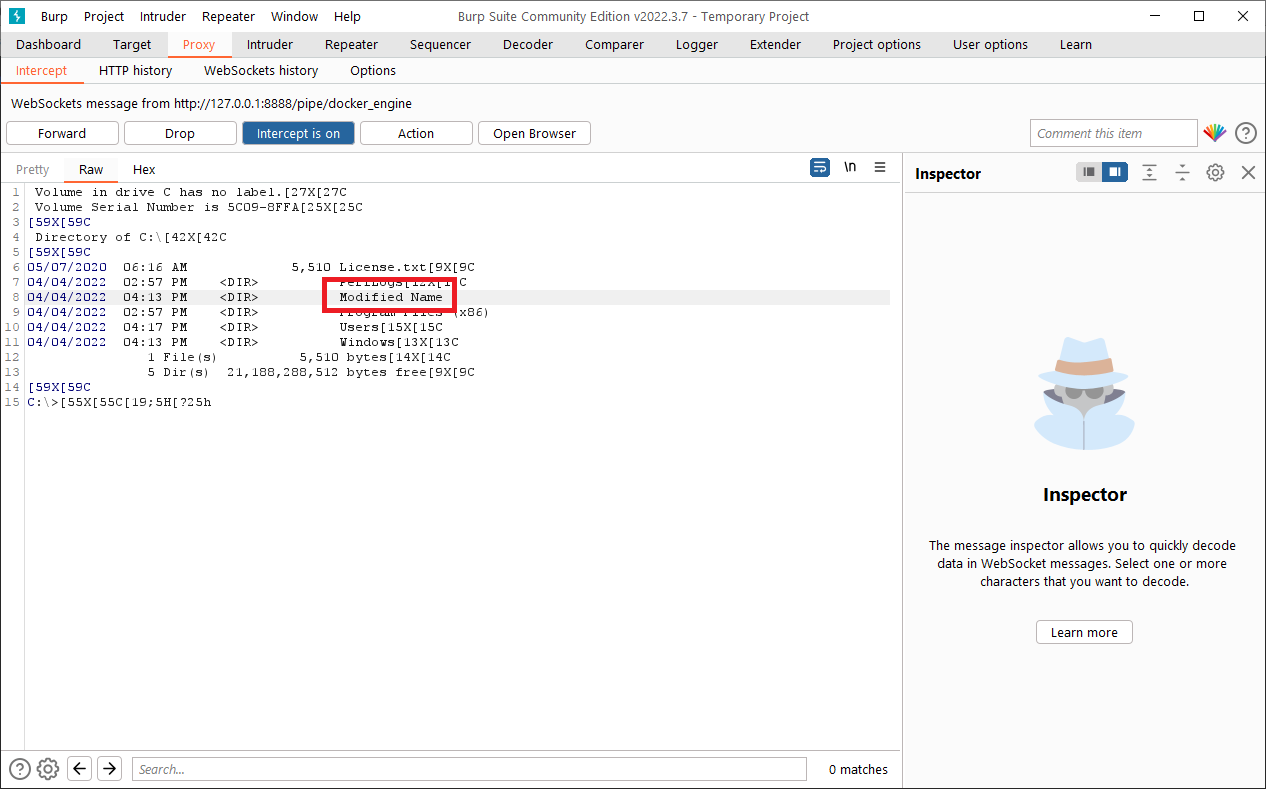Screen dimensions: 1266x789
Task: Switch message view to Pretty
Action: (x=33, y=169)
